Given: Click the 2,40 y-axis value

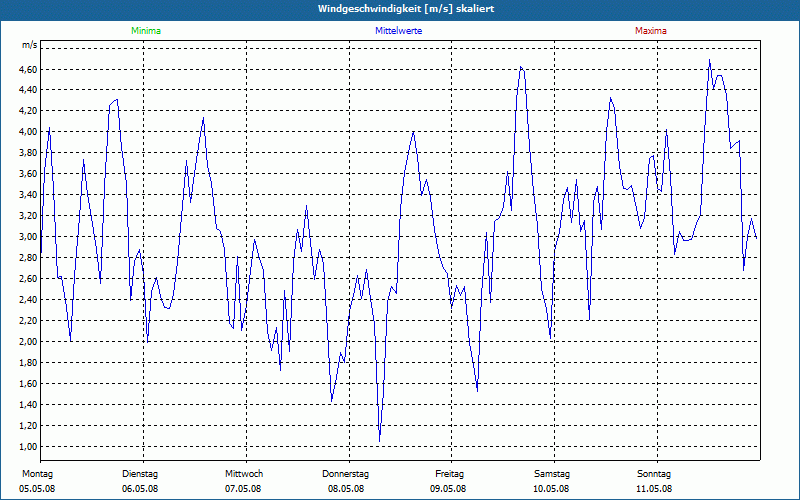Looking at the screenshot, I should (30, 299).
